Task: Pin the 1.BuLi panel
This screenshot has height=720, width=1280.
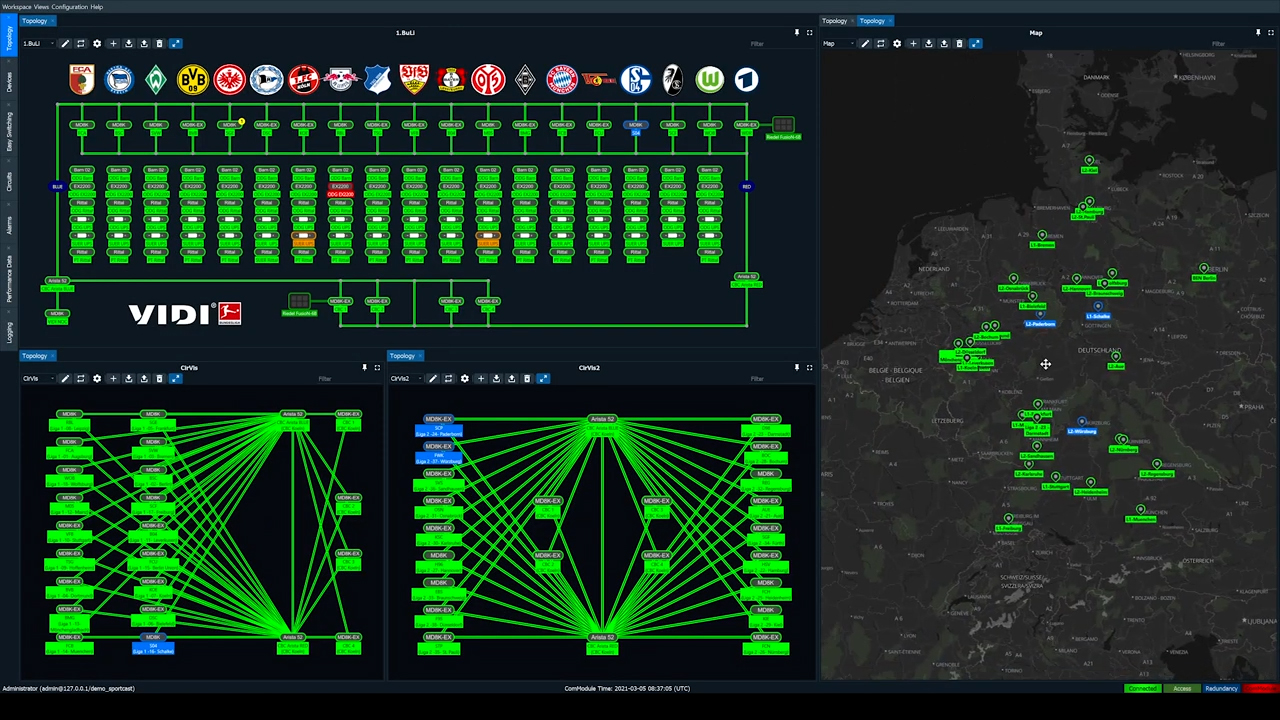Action: pos(797,33)
